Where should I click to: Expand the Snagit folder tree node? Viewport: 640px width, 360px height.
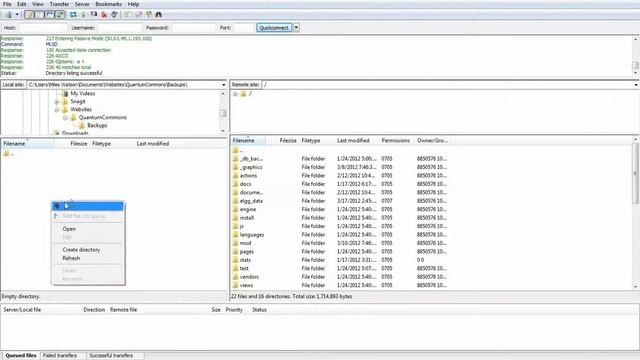pos(57,102)
